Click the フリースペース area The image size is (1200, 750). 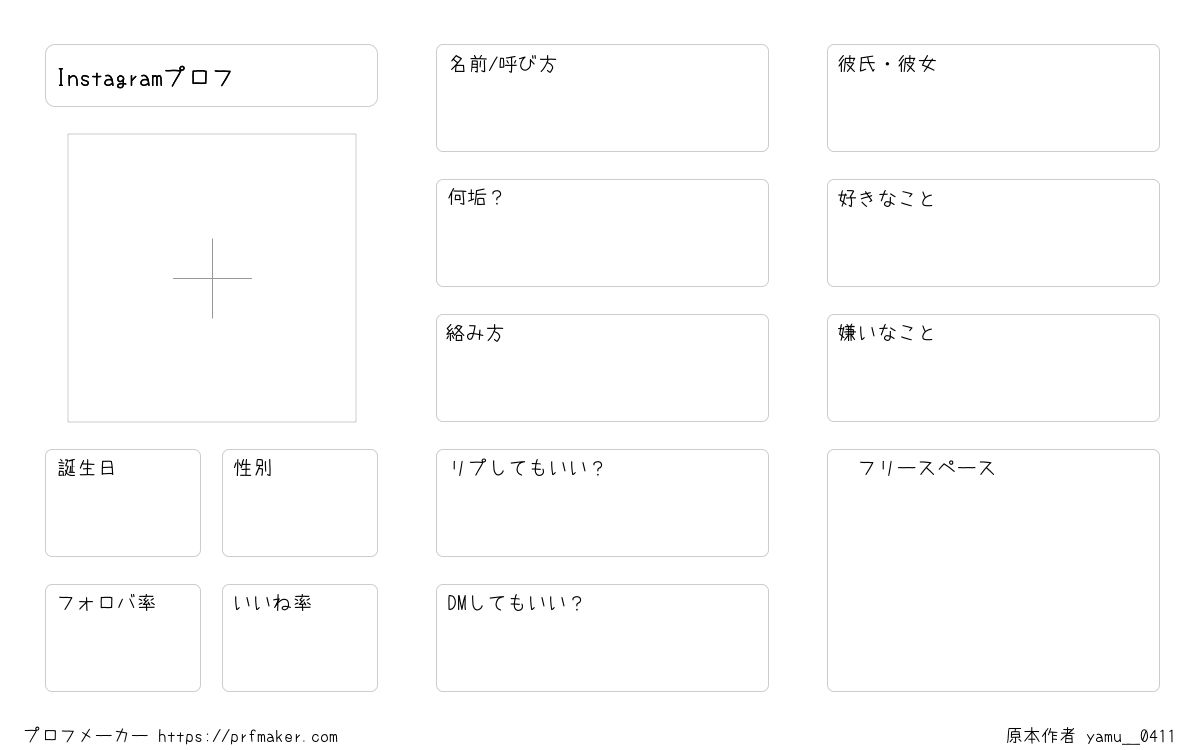tap(993, 570)
